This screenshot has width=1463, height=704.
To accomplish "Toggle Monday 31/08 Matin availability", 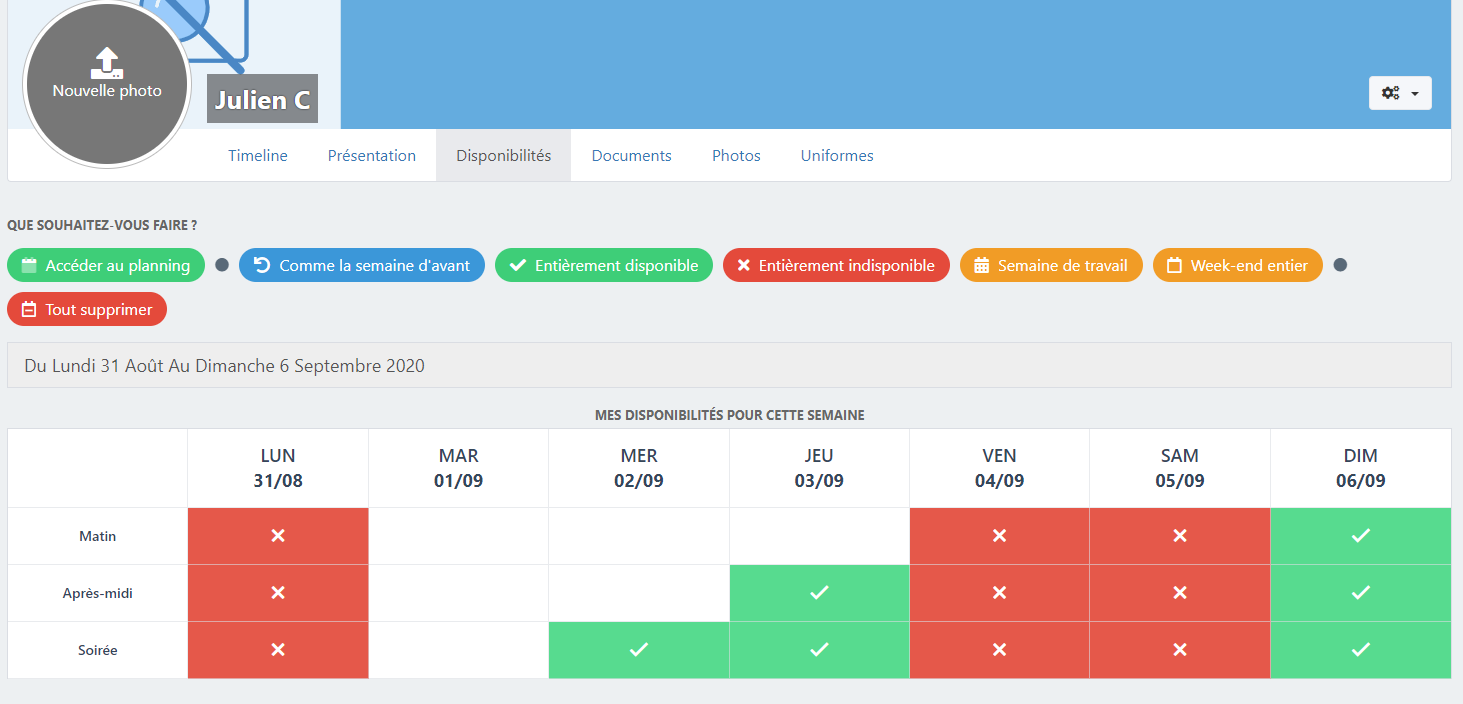I will (x=278, y=536).
